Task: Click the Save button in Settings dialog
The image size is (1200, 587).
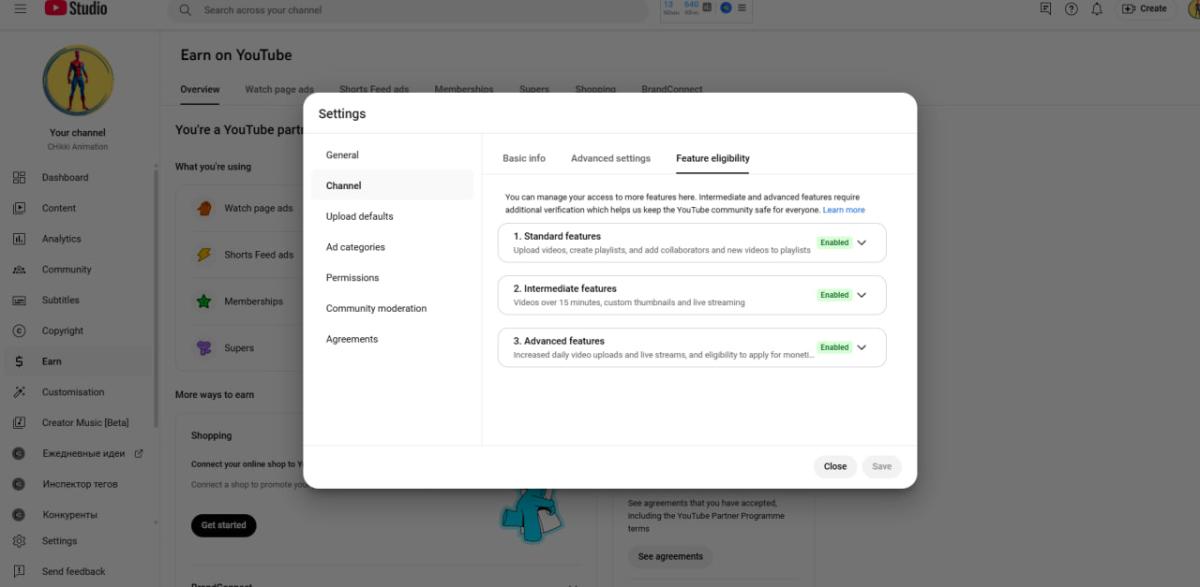Action: coord(882,467)
